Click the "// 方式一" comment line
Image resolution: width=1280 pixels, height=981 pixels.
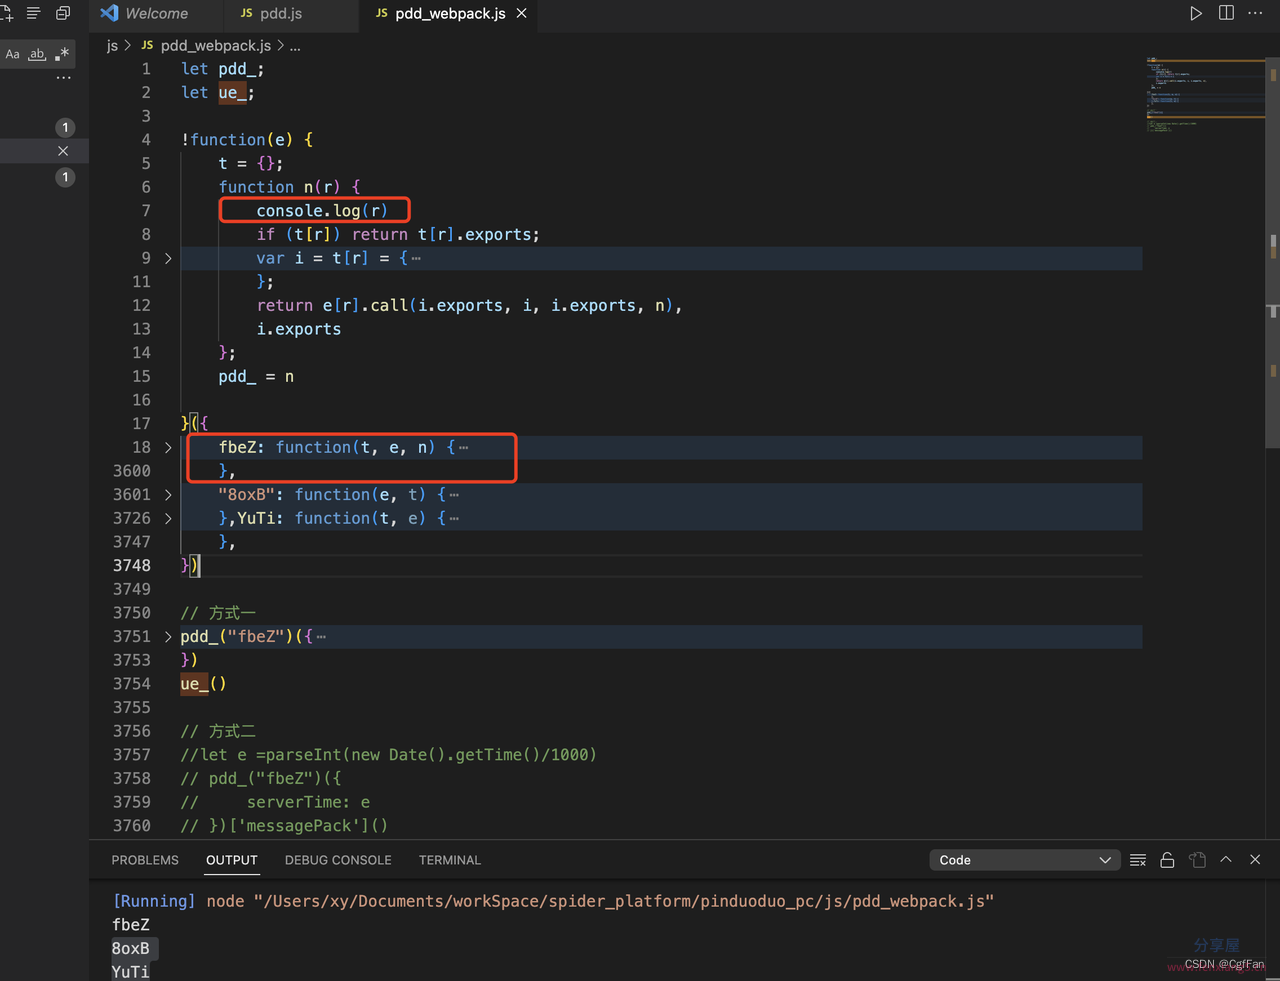pyautogui.click(x=218, y=613)
